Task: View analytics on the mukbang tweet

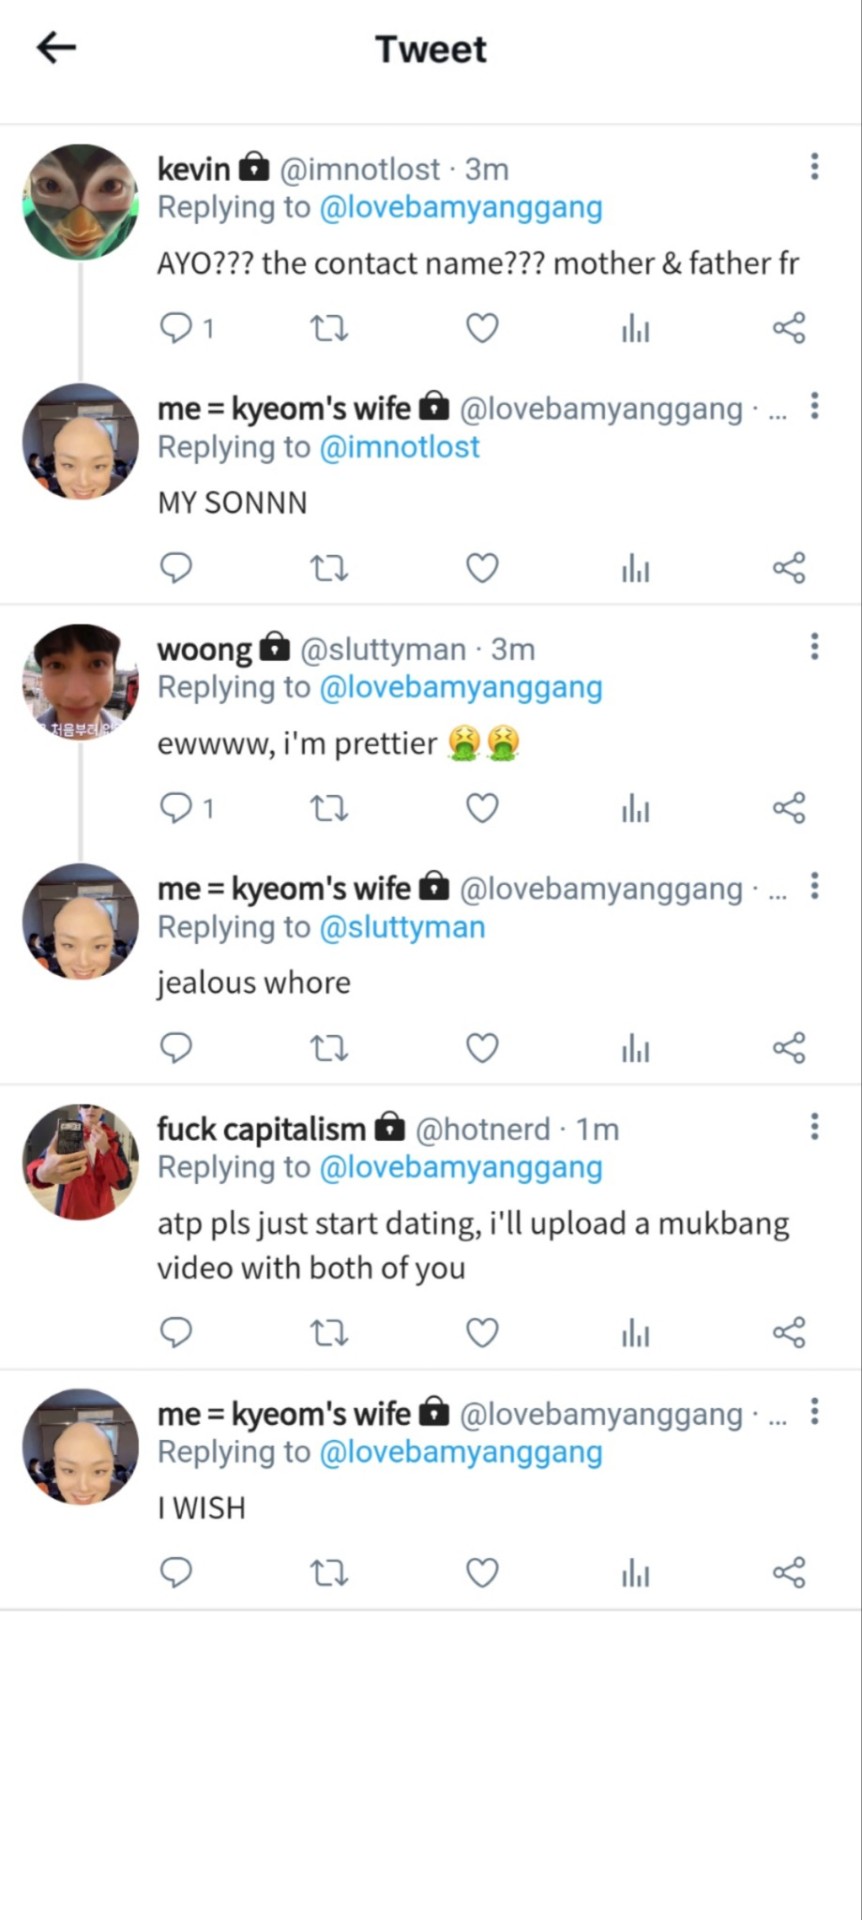Action: tap(635, 1333)
